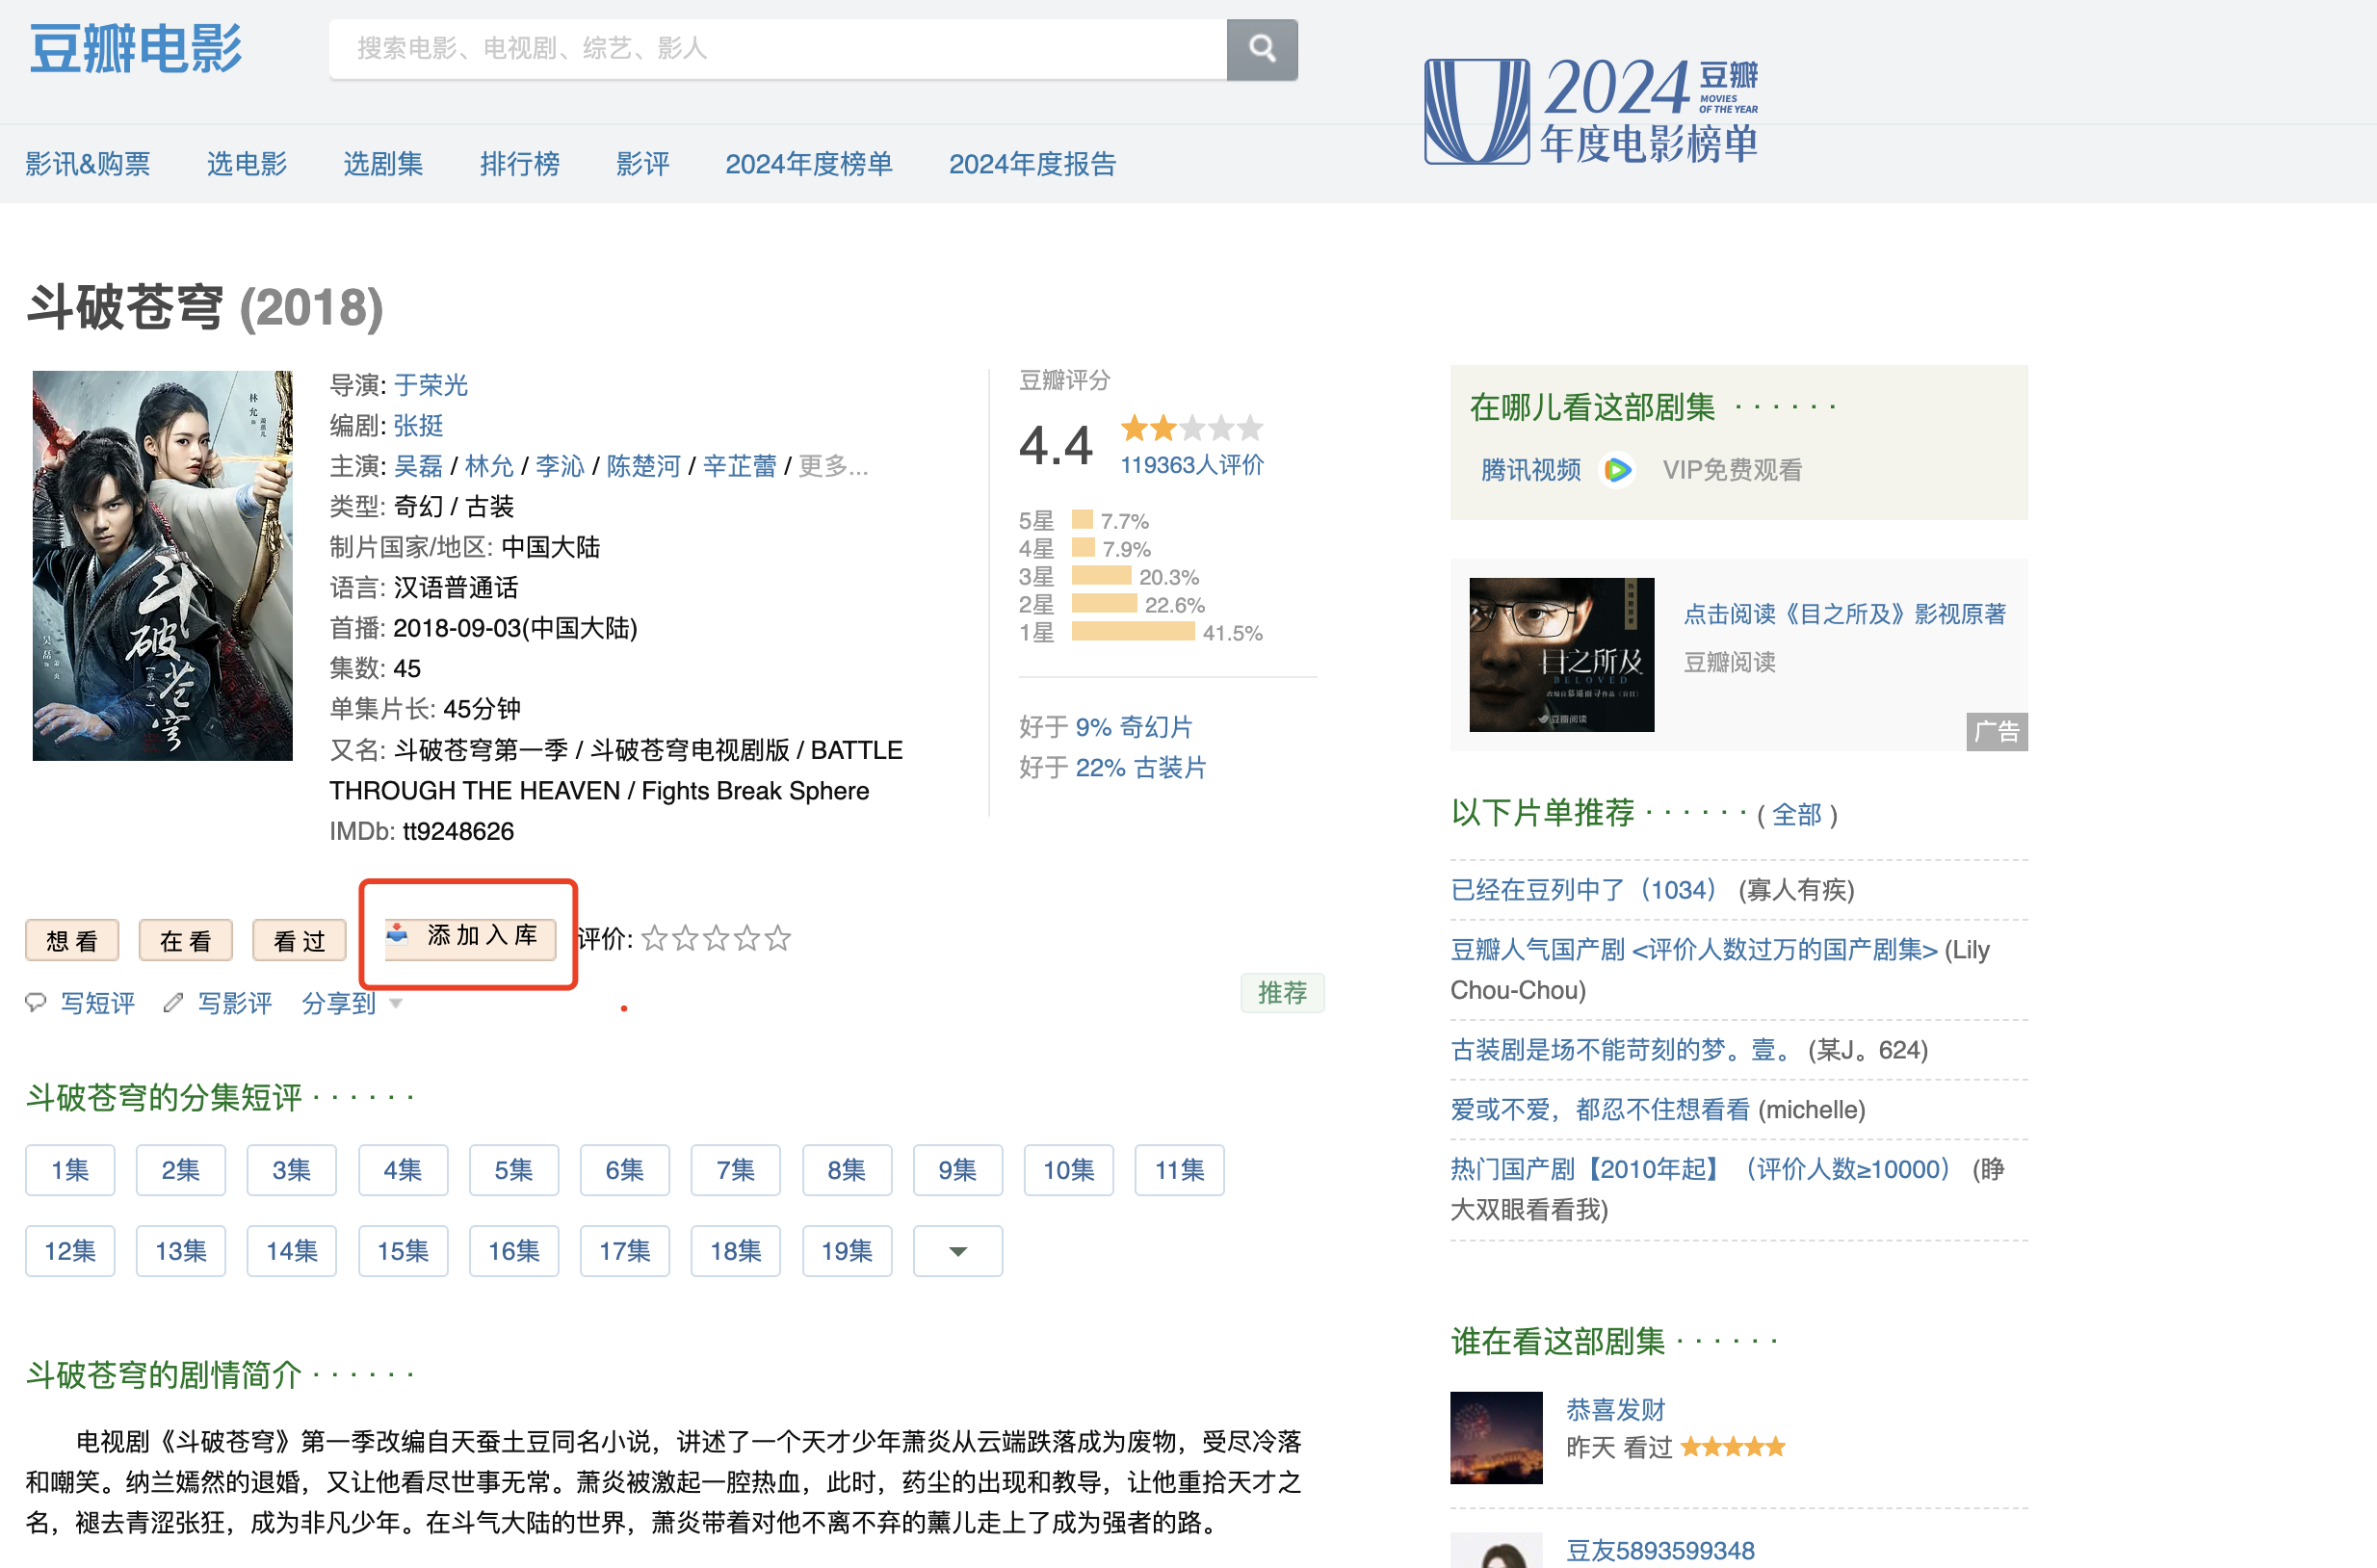This screenshot has height=1568, width=2377.
Task: Open user 豆友5893599348's profile
Action: (1661, 1551)
